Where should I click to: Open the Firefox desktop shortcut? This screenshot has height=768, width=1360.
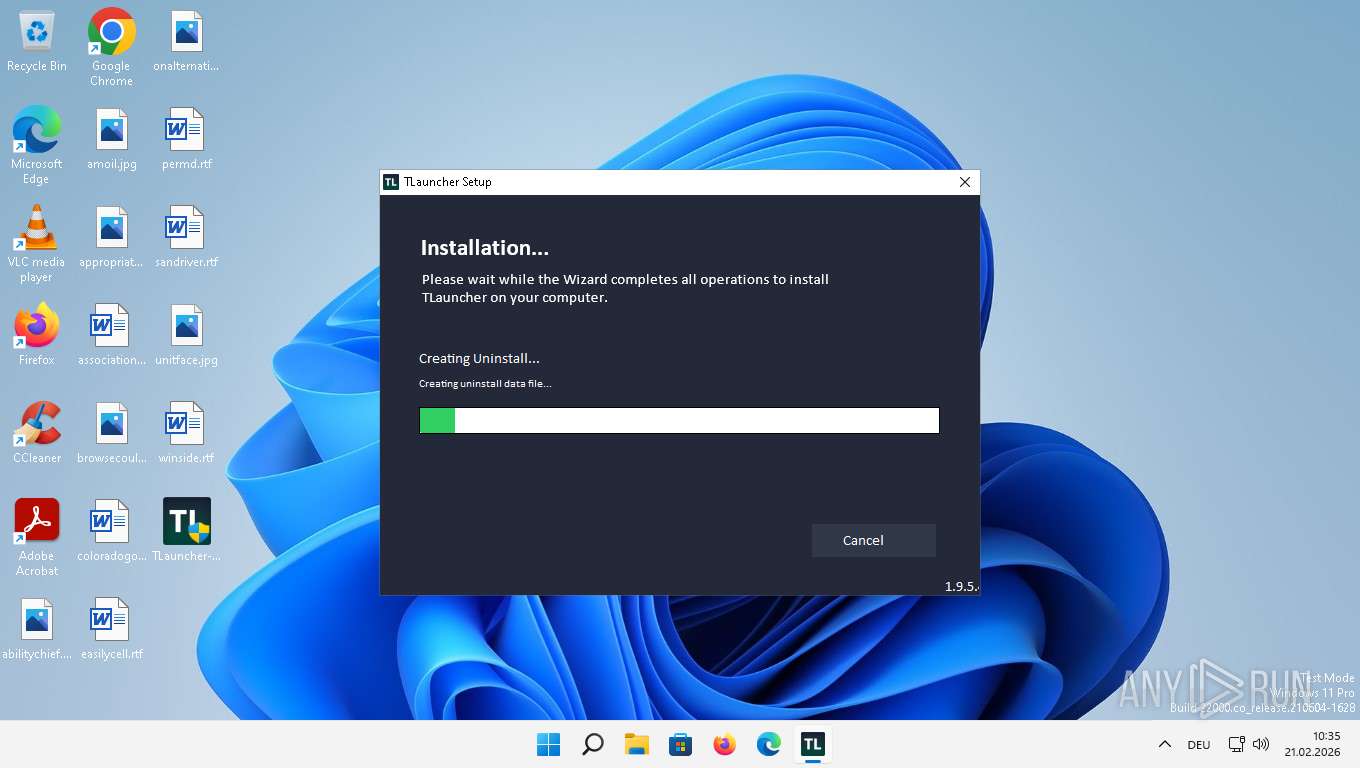(37, 336)
